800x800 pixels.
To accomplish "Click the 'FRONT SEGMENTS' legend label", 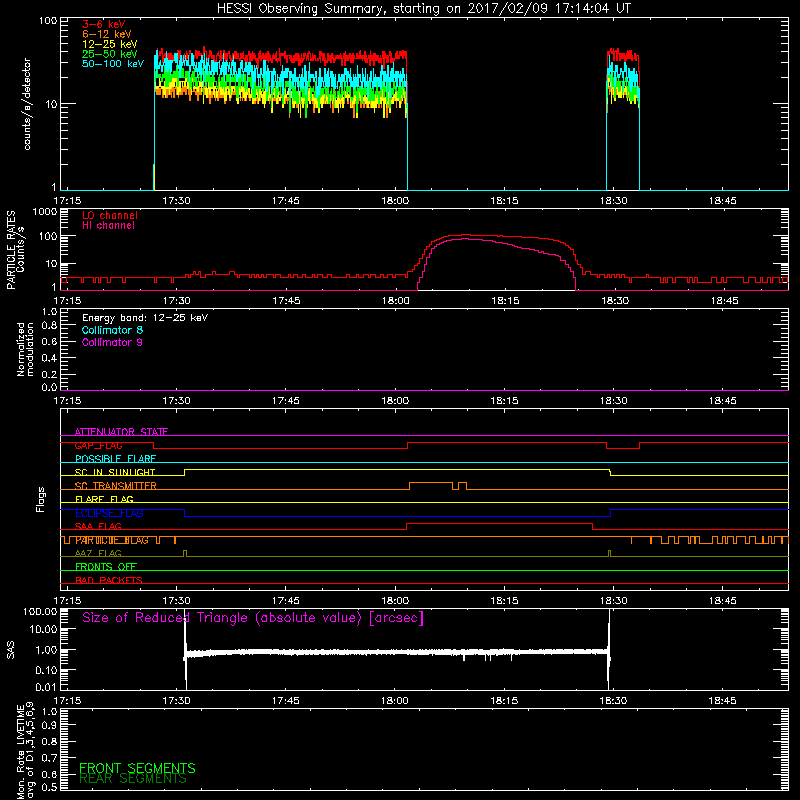I will (x=137, y=768).
